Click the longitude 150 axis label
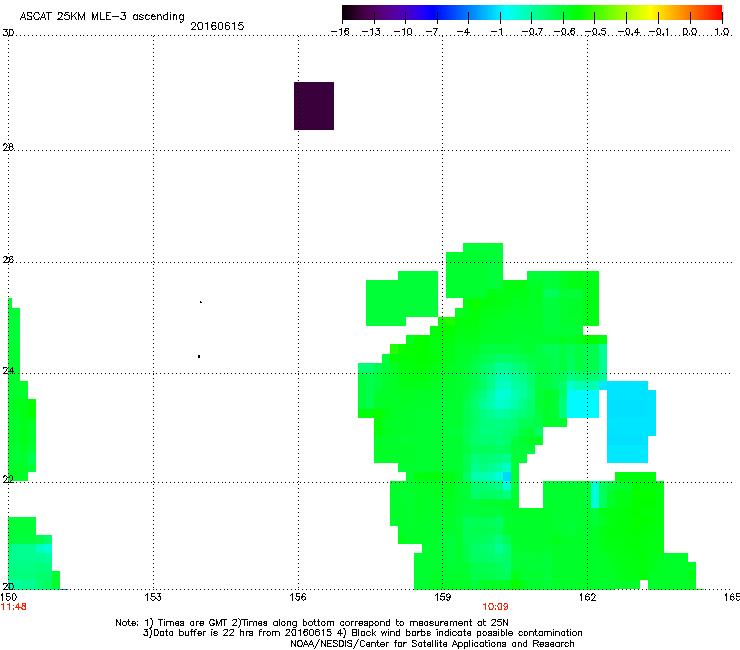Screen dimensions: 740x650 8,597
